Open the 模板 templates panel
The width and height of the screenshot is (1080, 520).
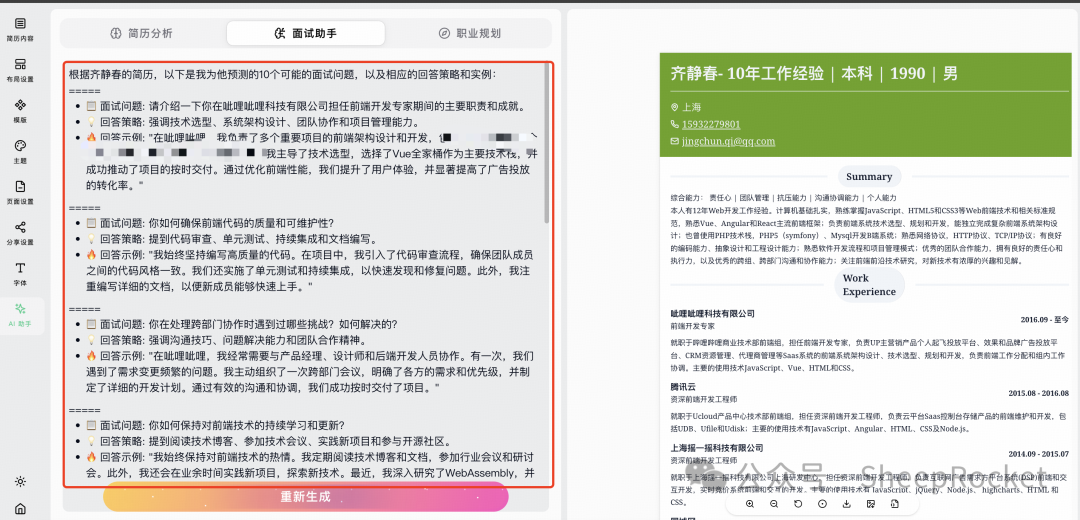click(20, 111)
